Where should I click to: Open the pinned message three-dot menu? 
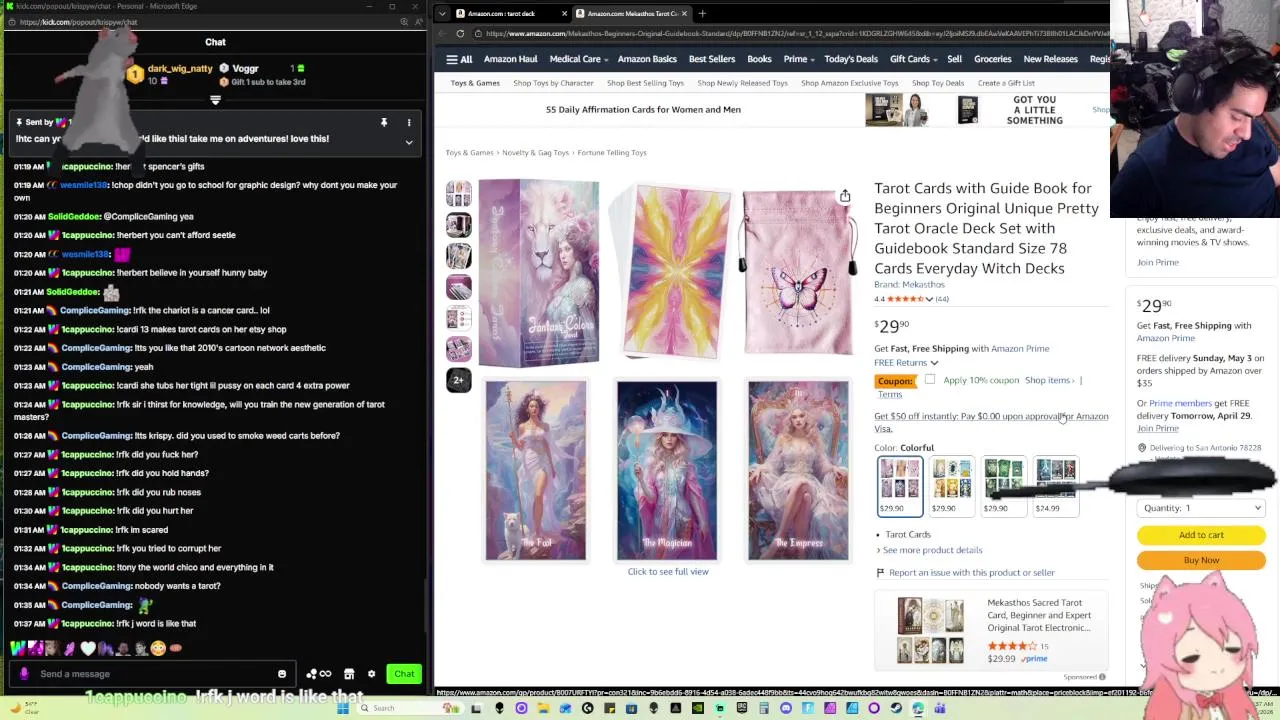coord(408,122)
